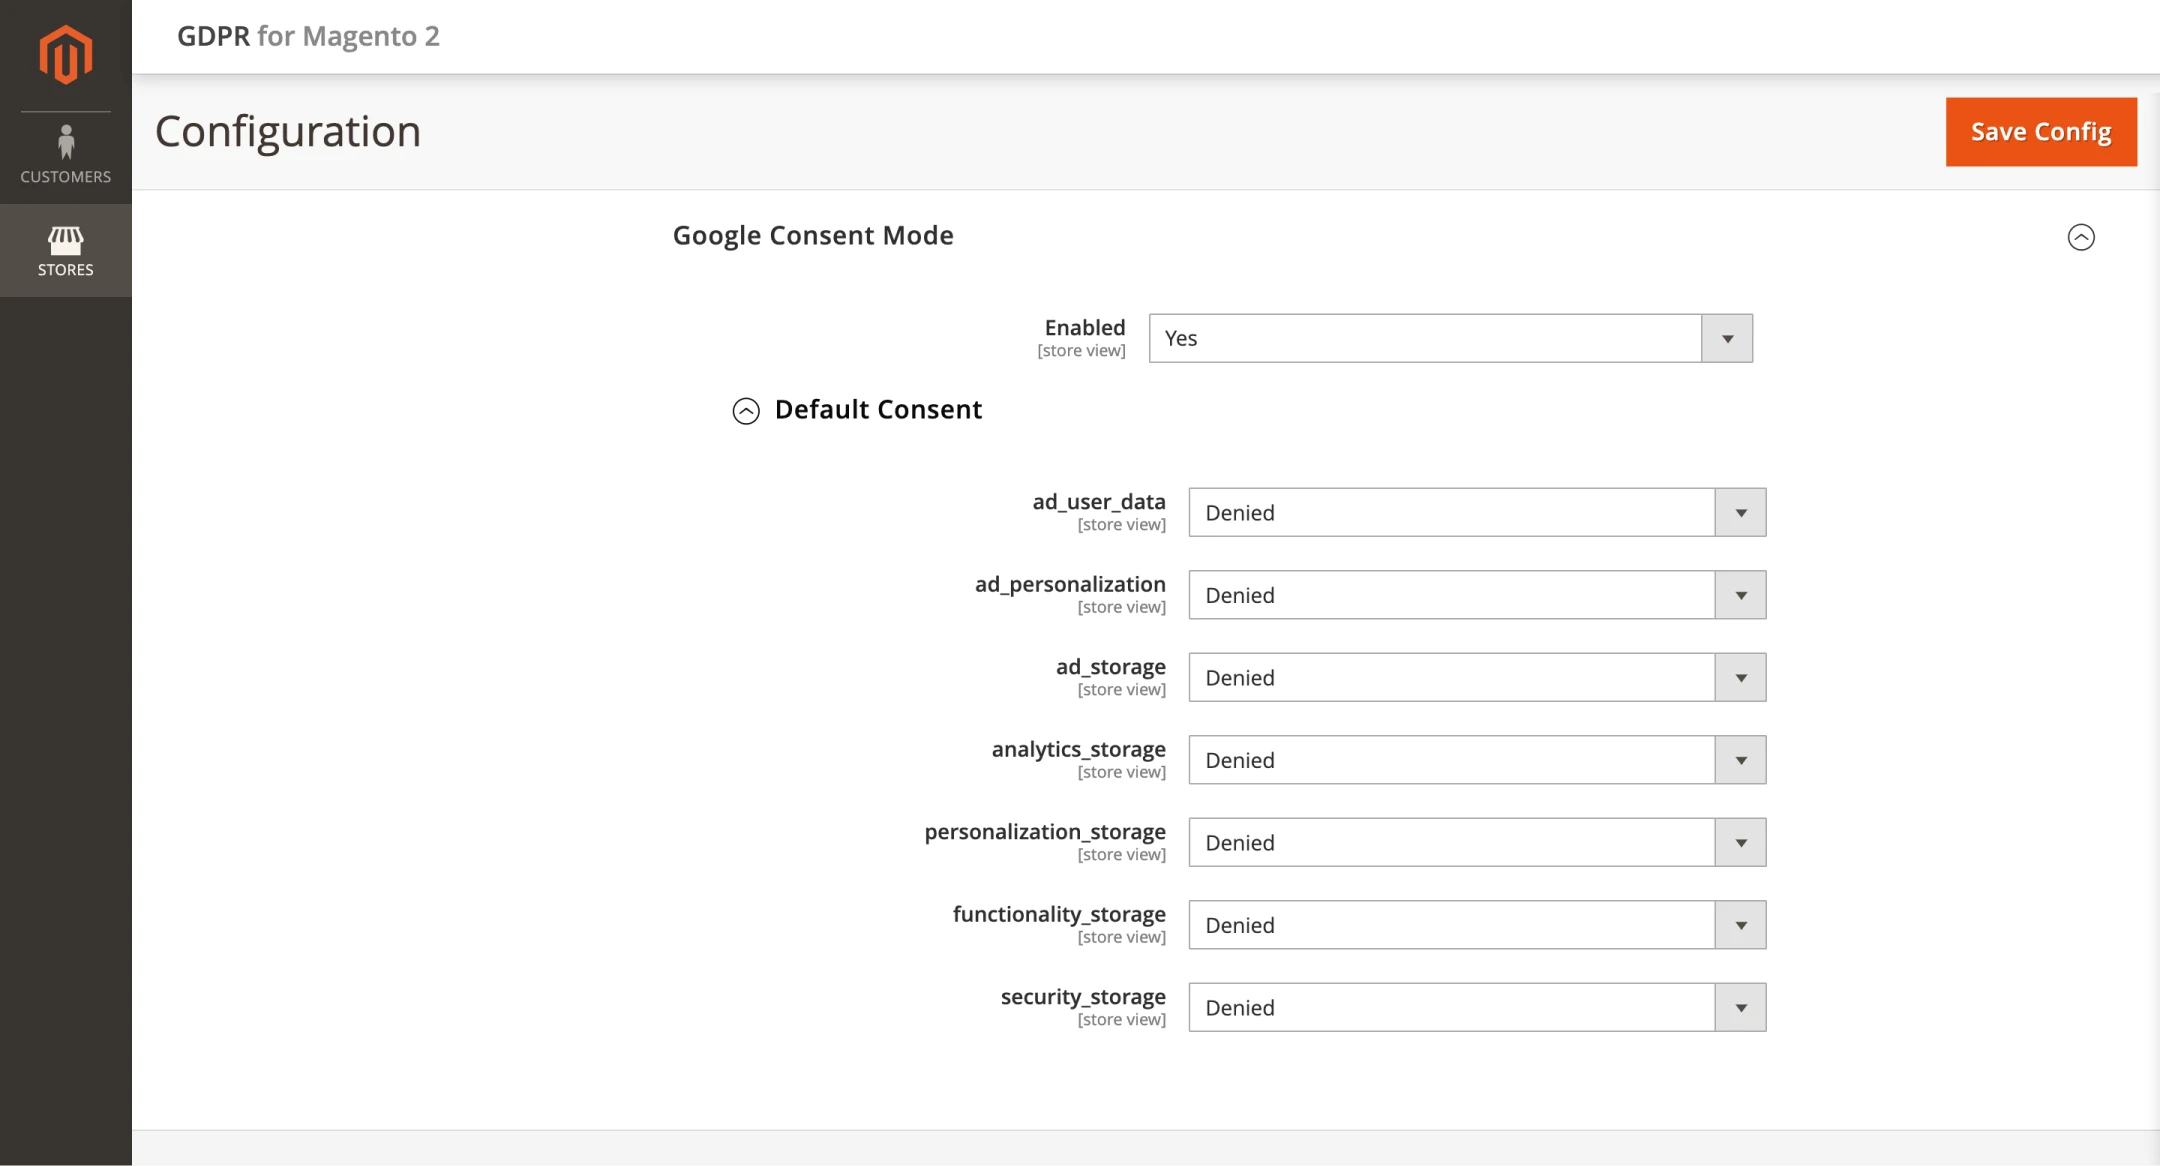This screenshot has height=1166, width=2160.
Task: Open the ad_personalization dropdown
Action: (1476, 596)
